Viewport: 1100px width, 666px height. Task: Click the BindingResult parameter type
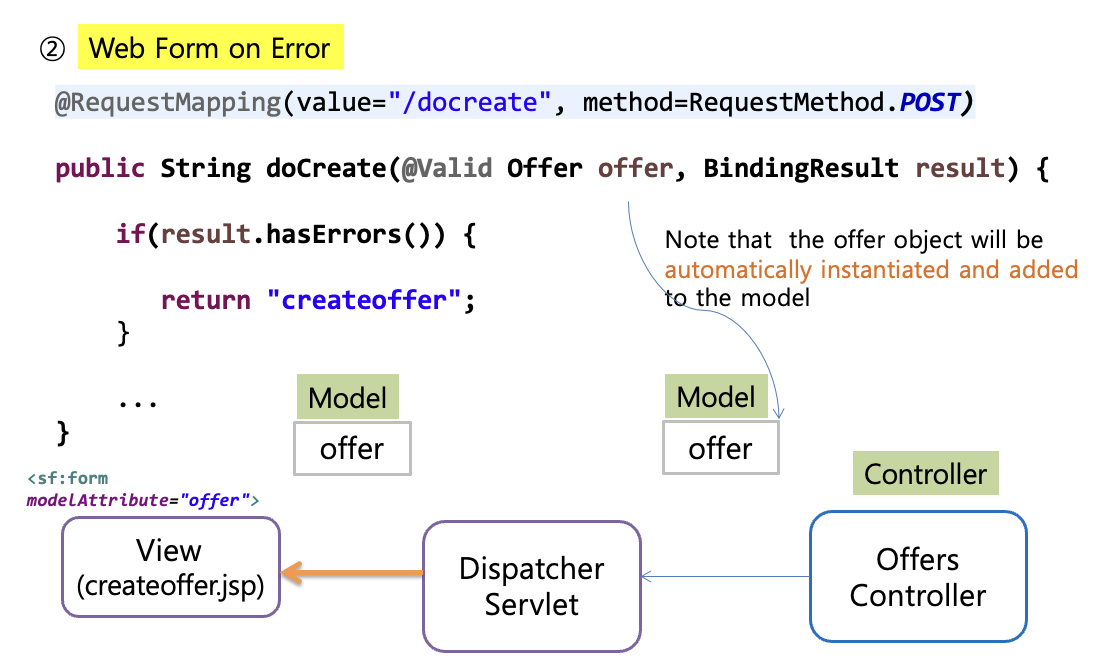[800, 168]
